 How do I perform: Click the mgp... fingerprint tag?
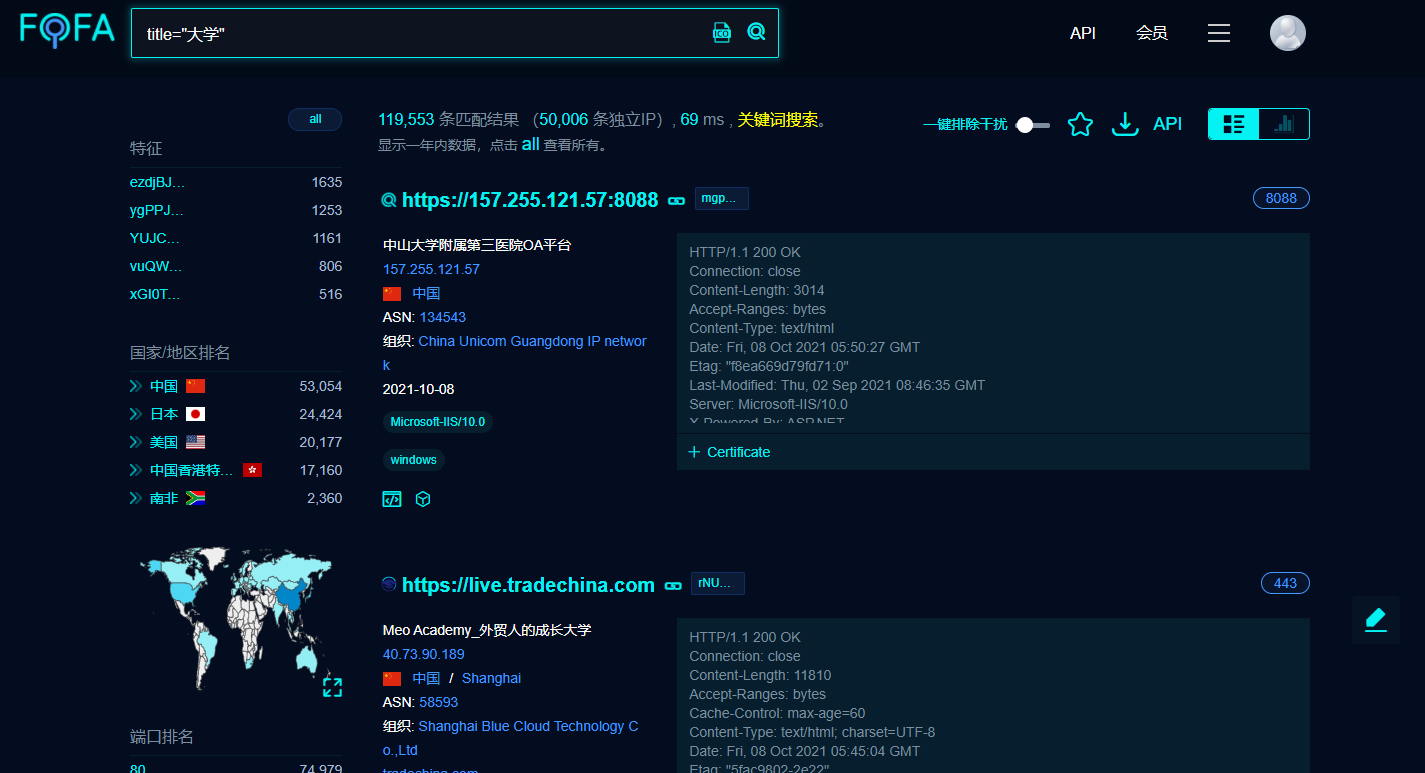[722, 198]
